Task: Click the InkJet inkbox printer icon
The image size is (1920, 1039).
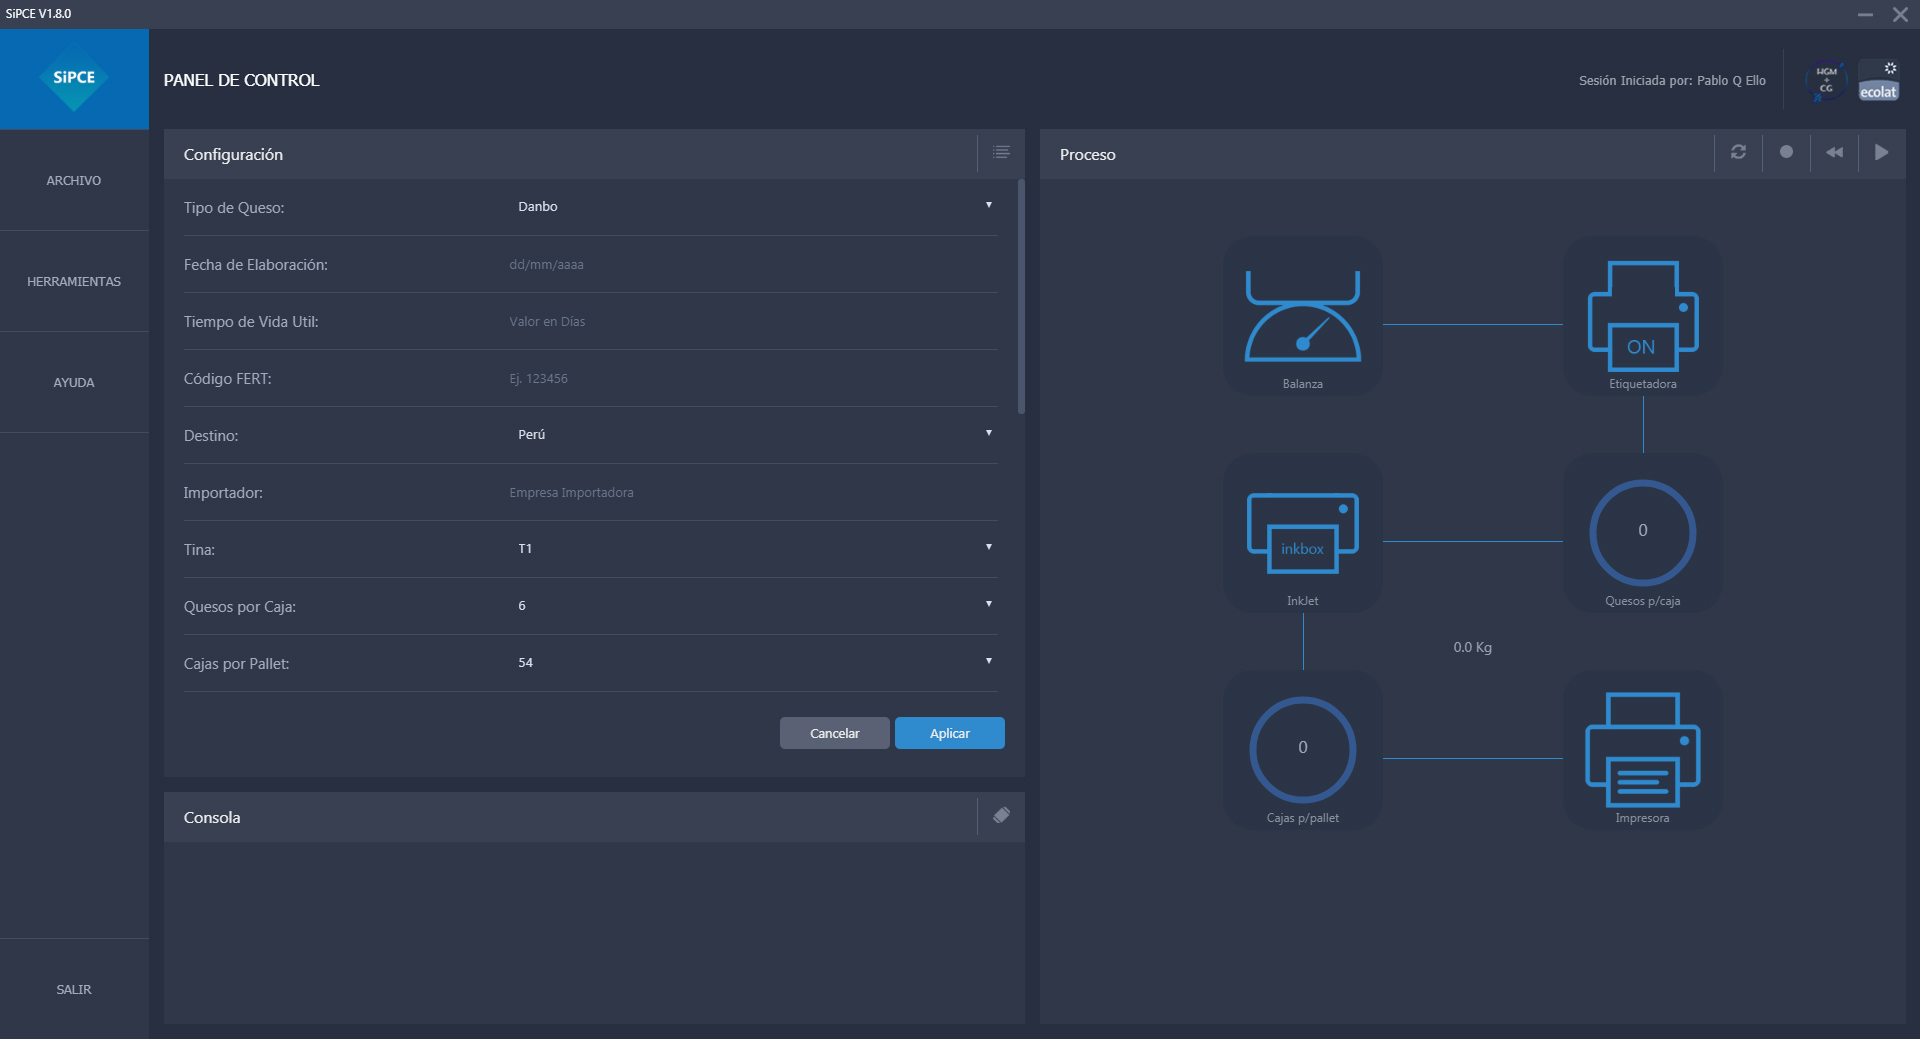Action: (1302, 534)
